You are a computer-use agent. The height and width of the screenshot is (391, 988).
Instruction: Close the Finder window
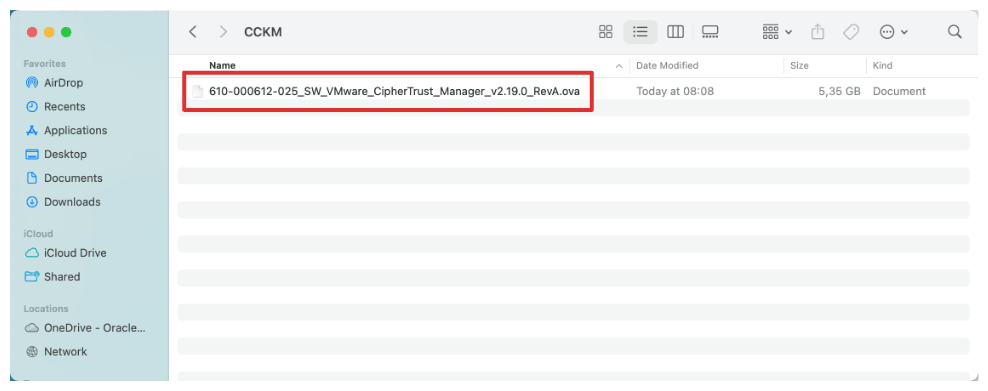(x=32, y=32)
